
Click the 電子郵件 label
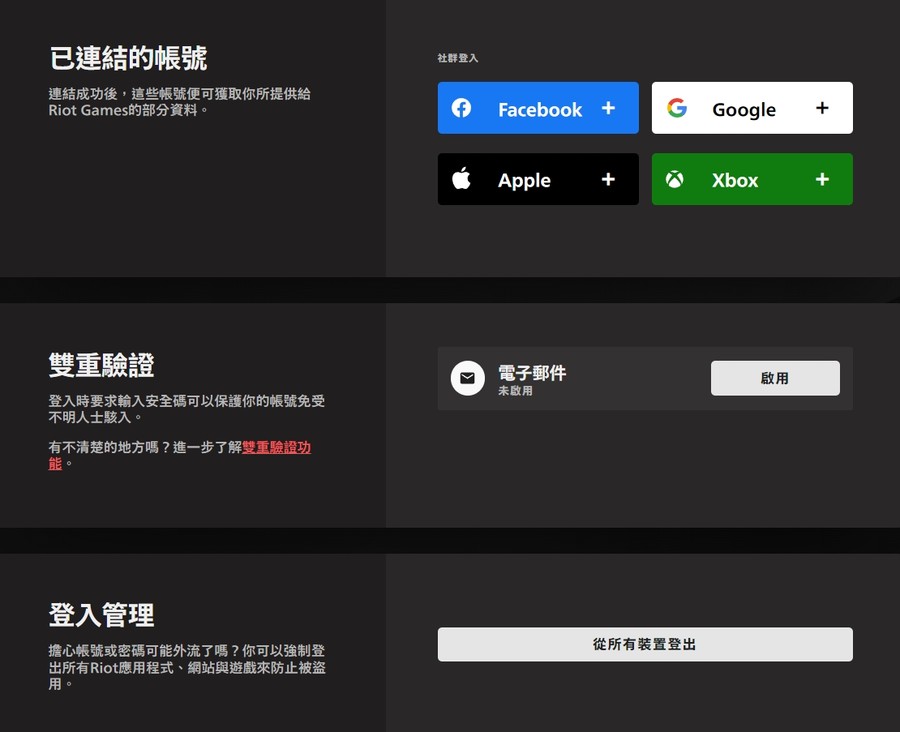[532, 373]
